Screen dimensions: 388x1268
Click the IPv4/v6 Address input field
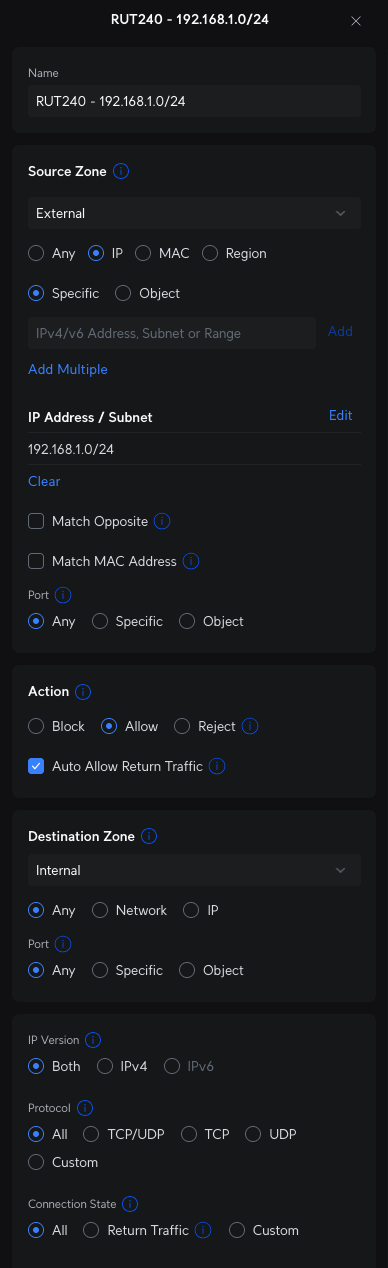pyautogui.click(x=172, y=333)
